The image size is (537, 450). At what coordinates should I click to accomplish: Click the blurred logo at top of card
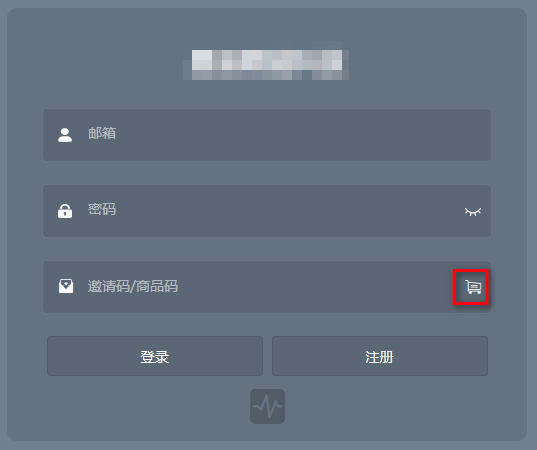[x=266, y=65]
